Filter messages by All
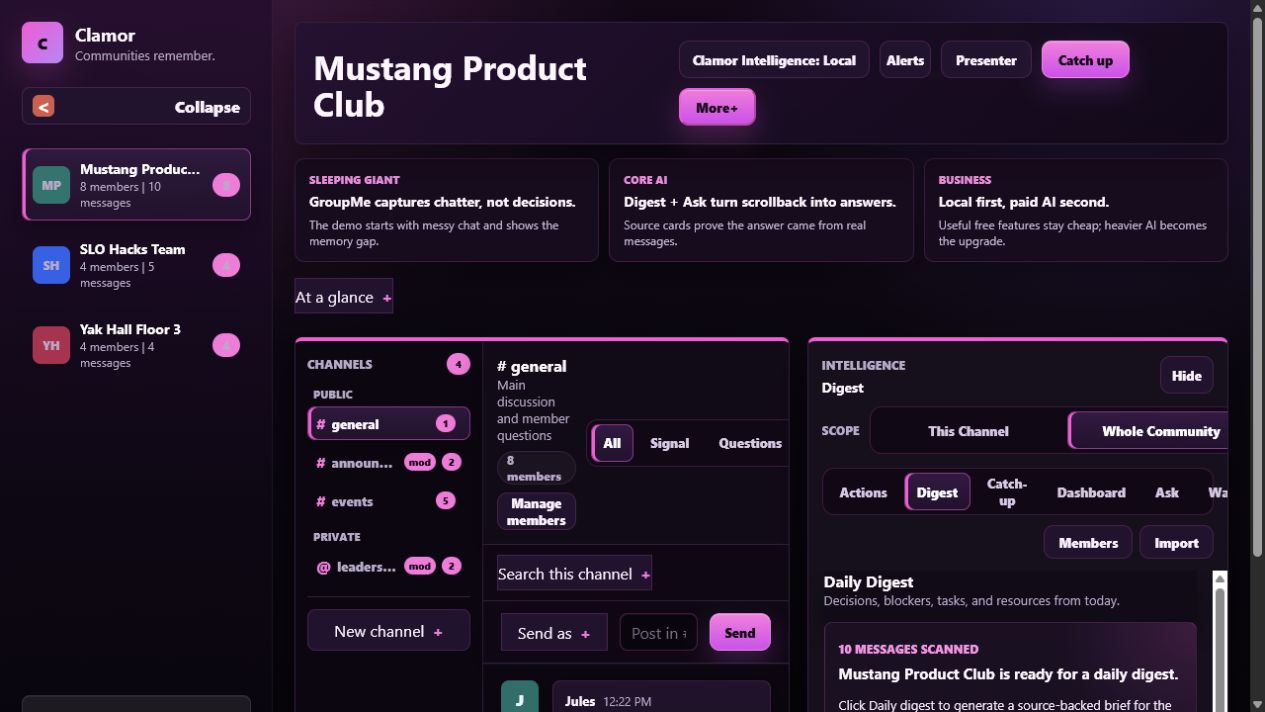The height and width of the screenshot is (712, 1265). coord(612,443)
